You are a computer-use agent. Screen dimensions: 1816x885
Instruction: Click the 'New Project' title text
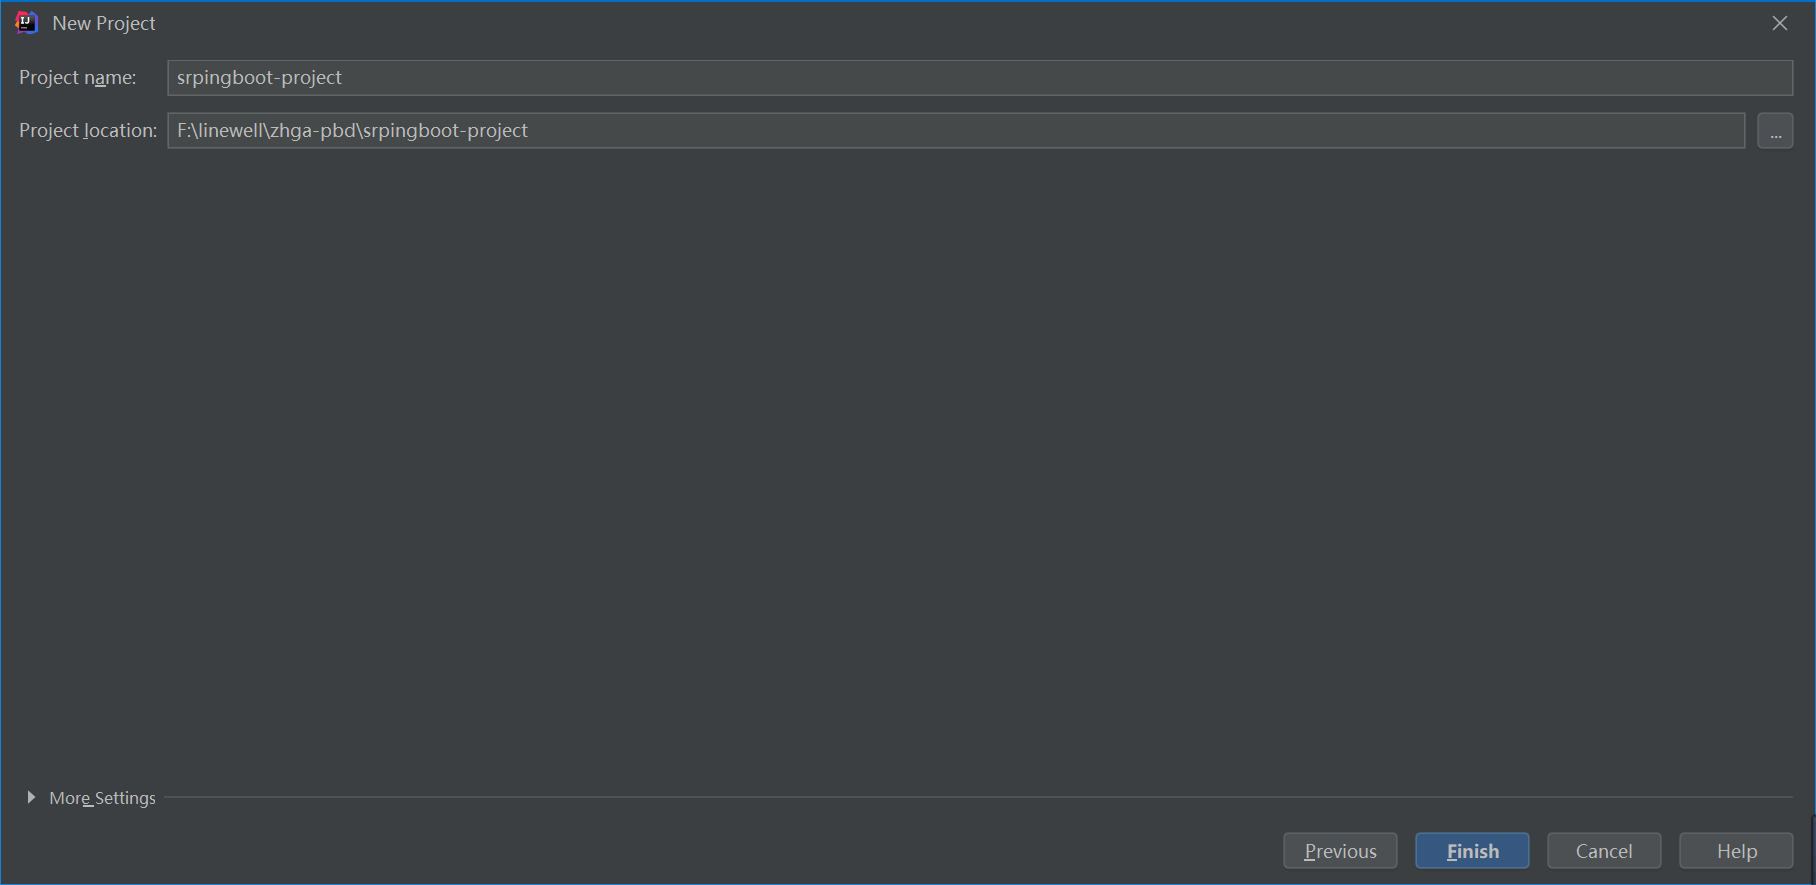pos(104,23)
